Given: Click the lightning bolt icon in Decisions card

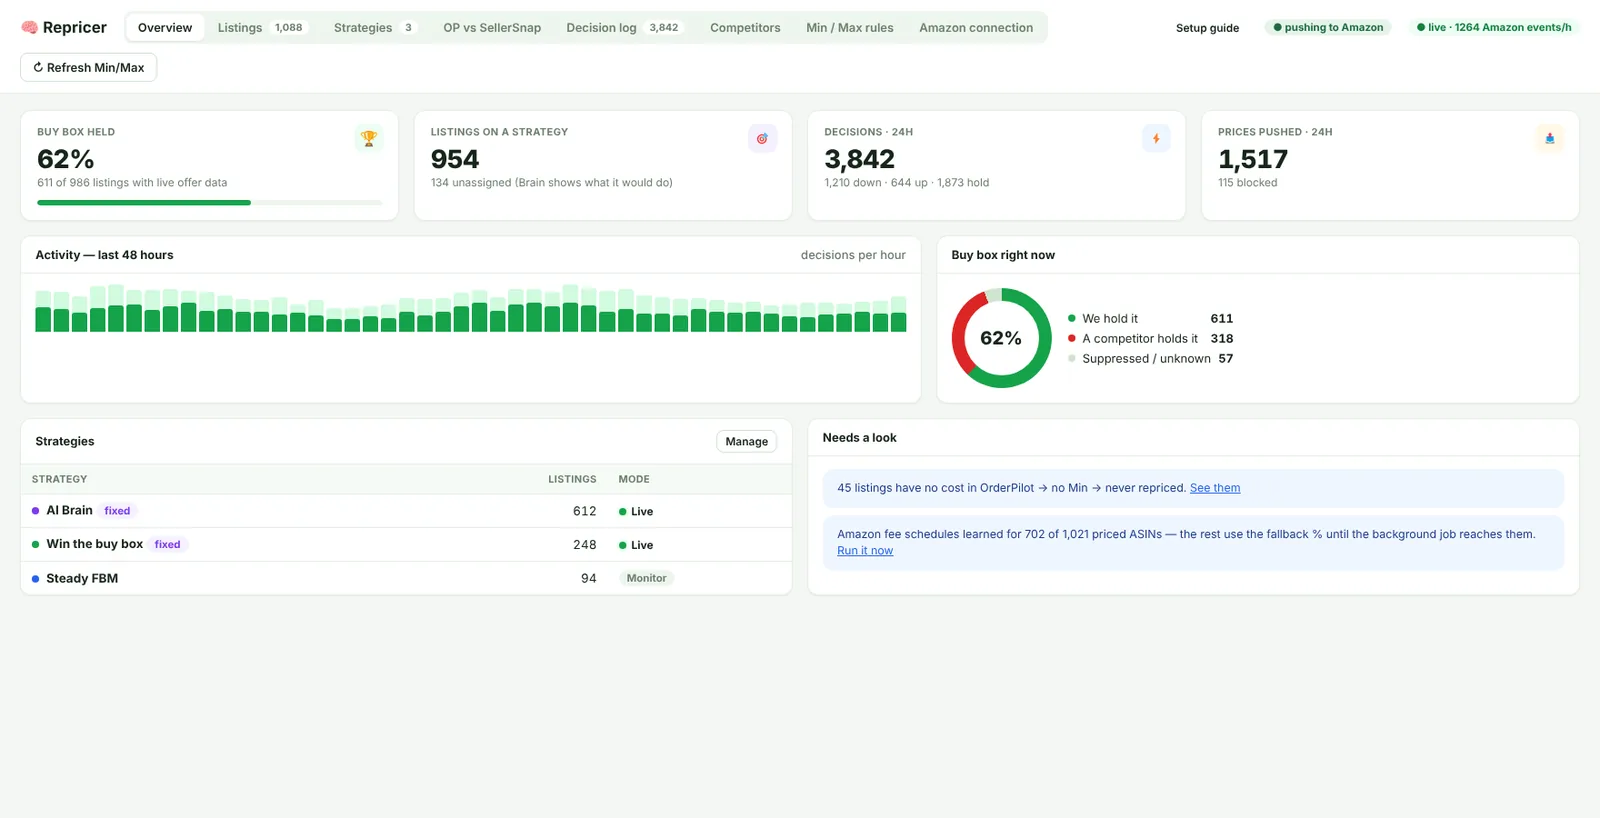Looking at the screenshot, I should click(1156, 139).
